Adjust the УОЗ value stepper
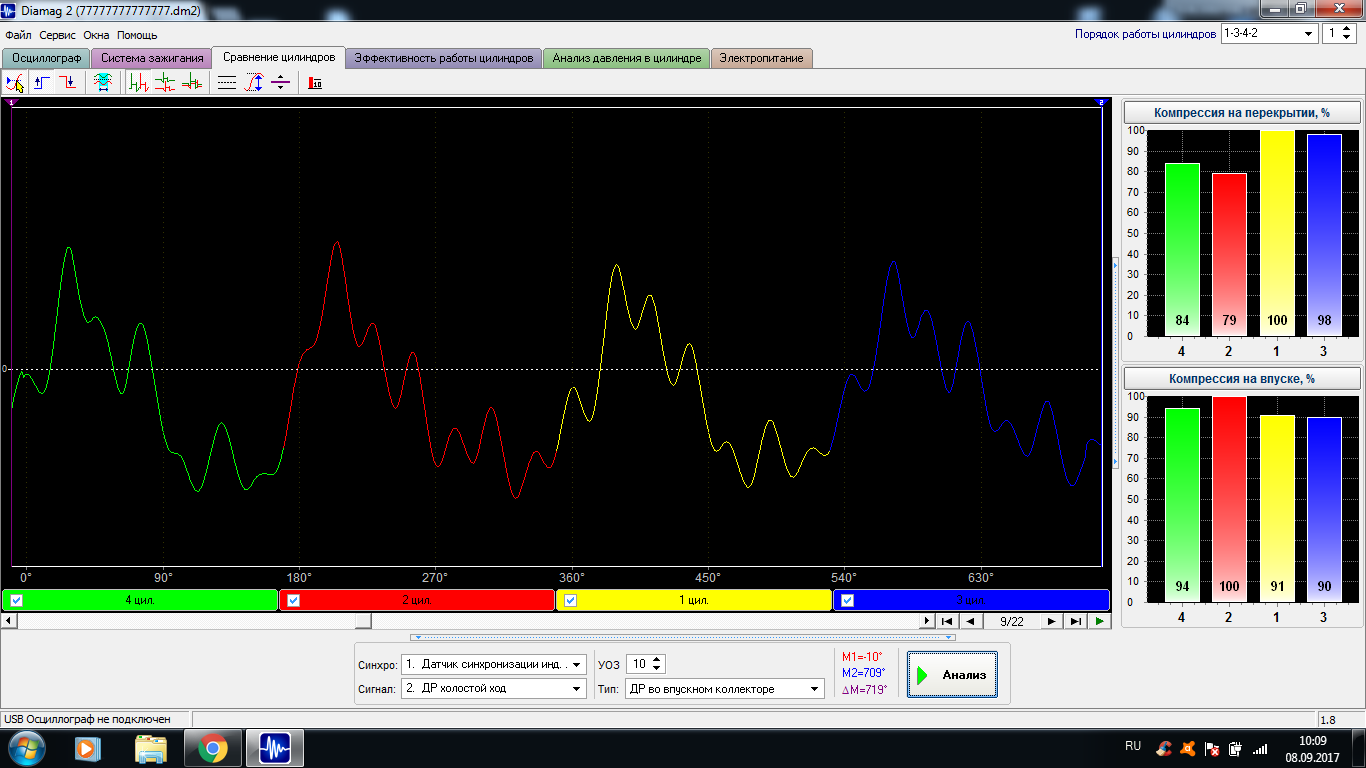This screenshot has width=1366, height=768. pyautogui.click(x=657, y=664)
